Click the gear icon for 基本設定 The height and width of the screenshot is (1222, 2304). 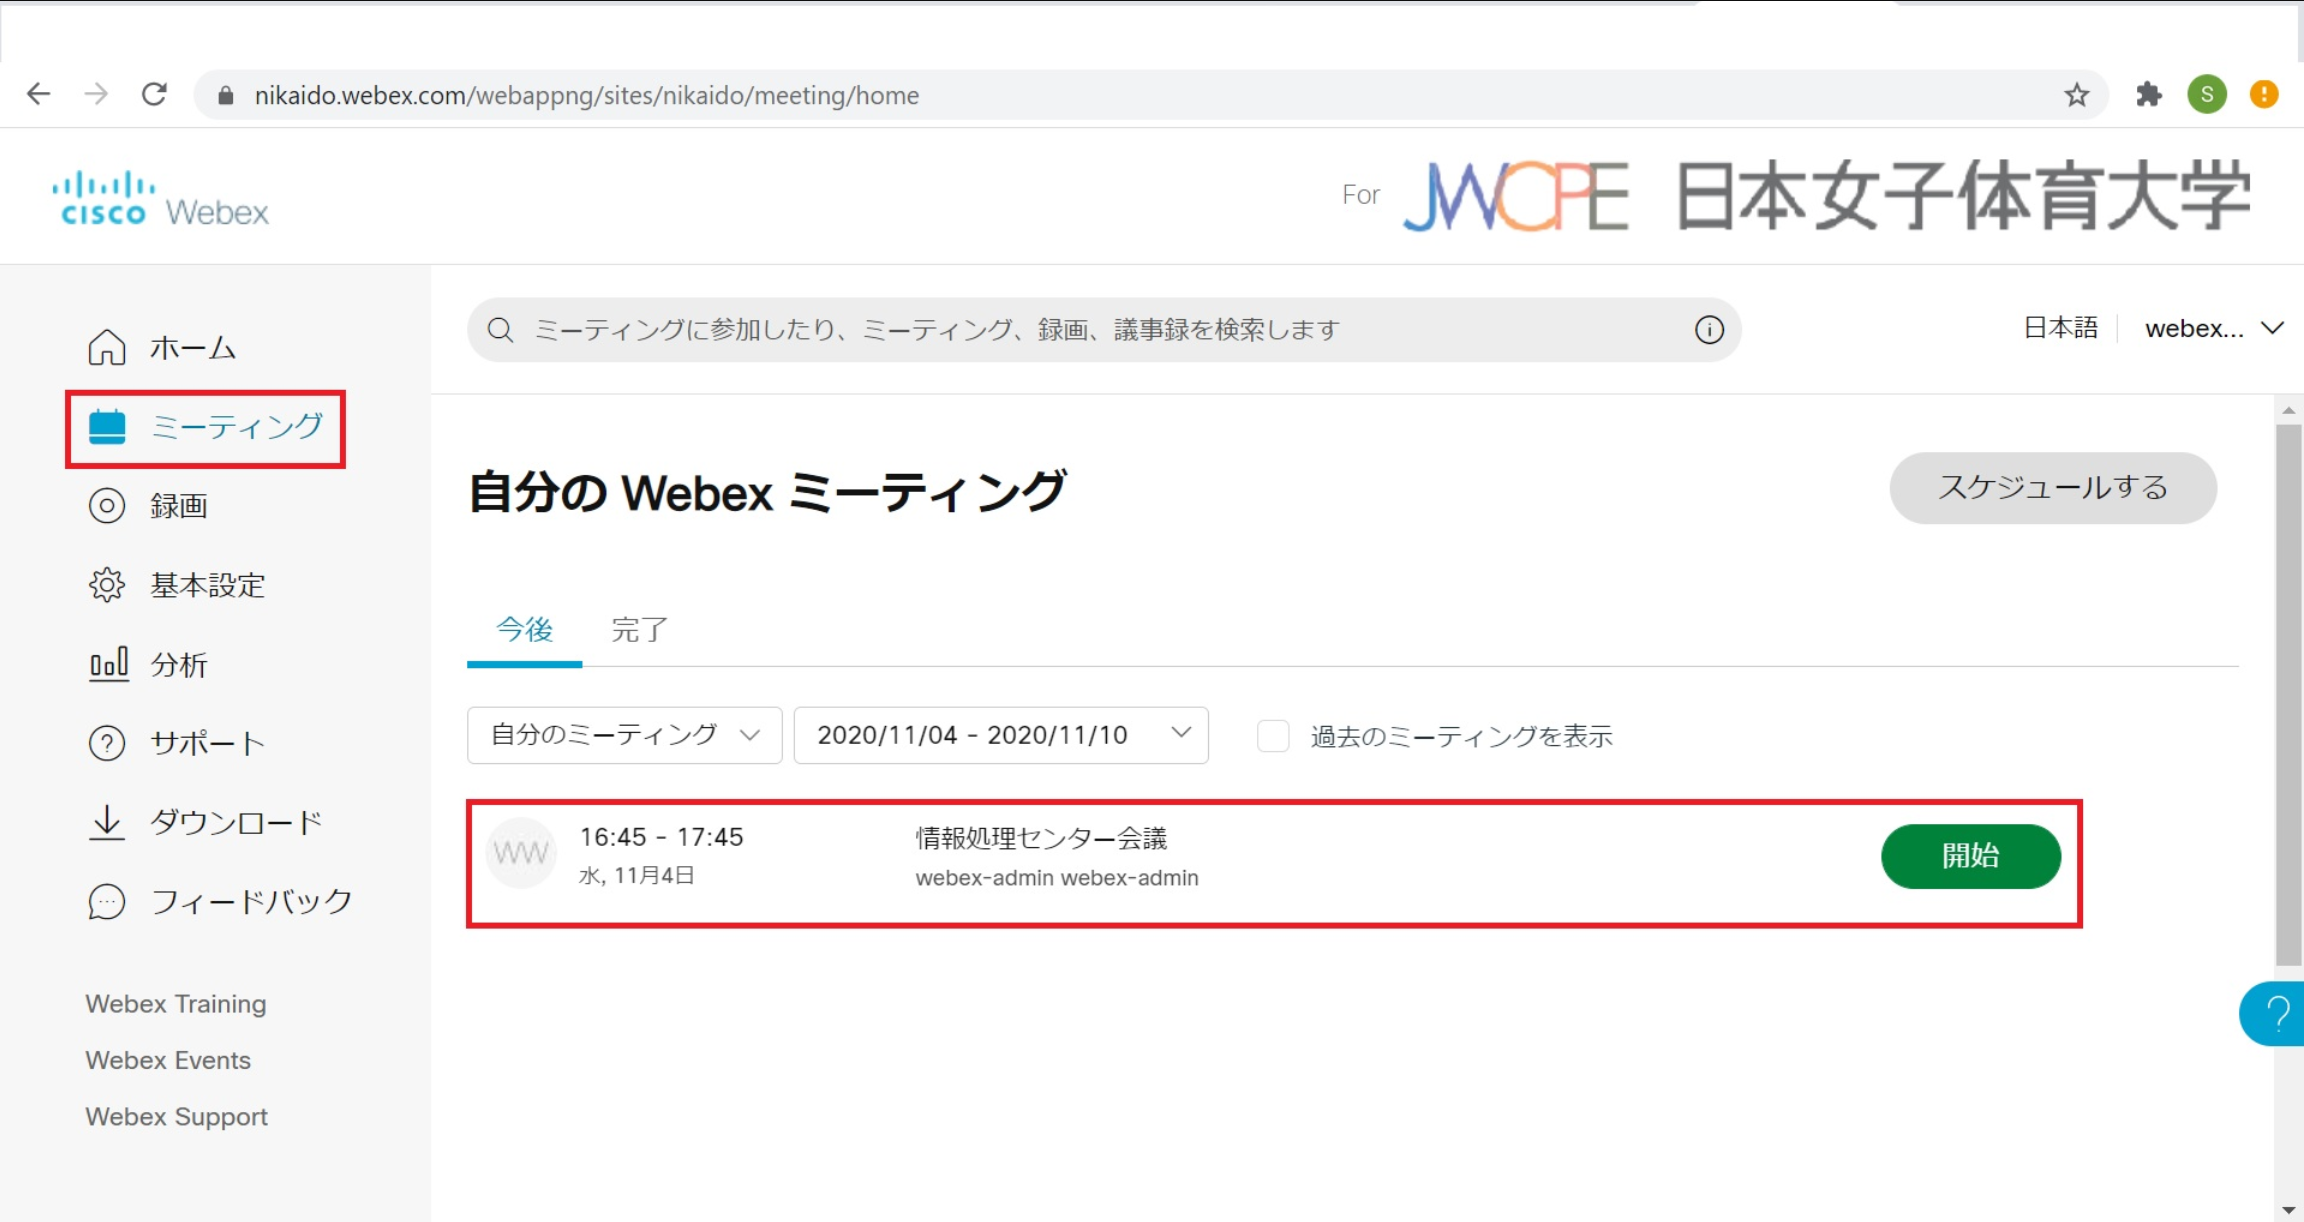point(107,585)
